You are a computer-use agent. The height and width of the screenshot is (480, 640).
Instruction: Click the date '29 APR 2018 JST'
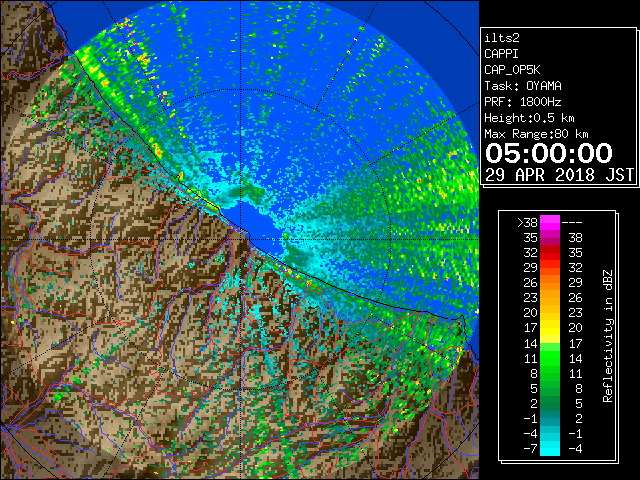[559, 175]
